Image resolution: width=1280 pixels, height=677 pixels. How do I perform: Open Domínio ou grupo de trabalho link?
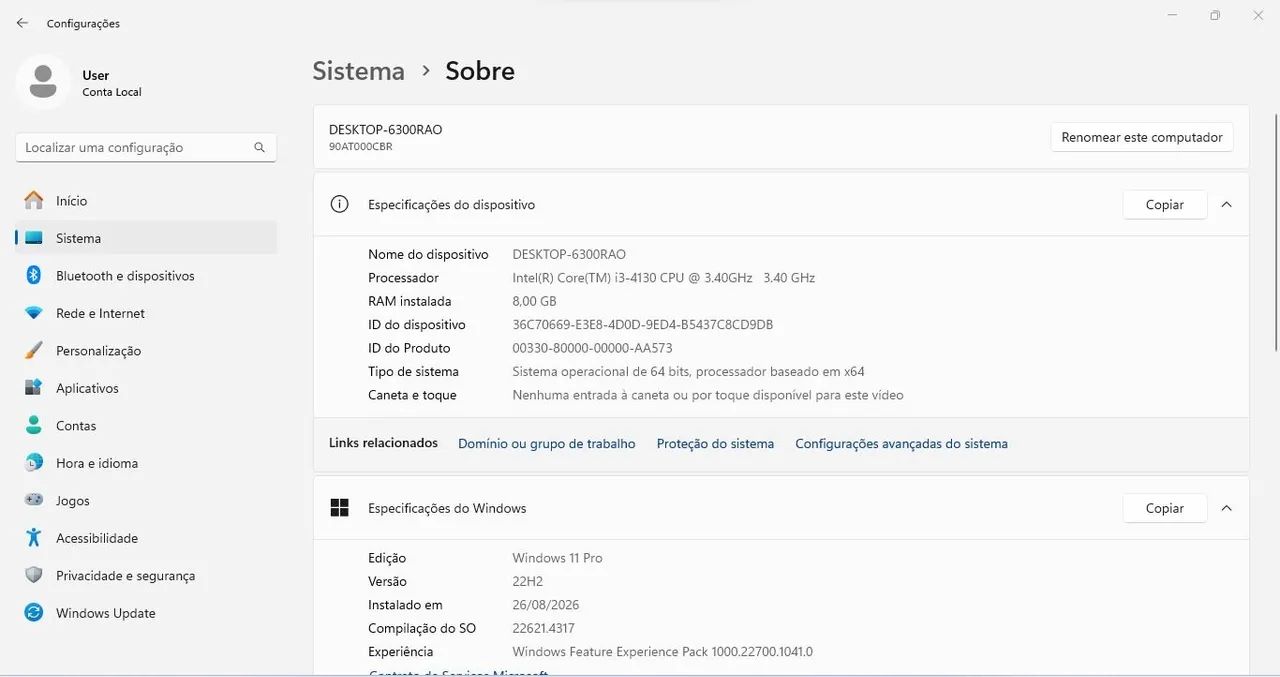coord(547,444)
